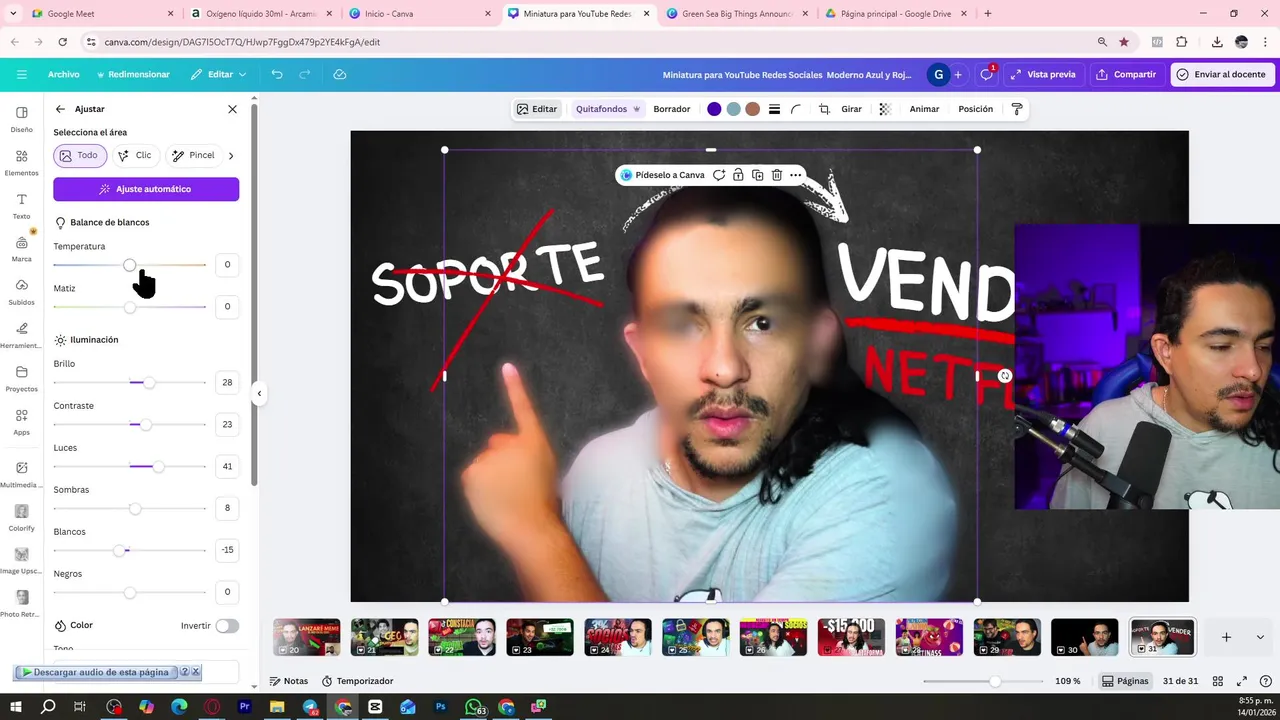
Task: Click the Contraste value field showing 23
Action: point(227,424)
